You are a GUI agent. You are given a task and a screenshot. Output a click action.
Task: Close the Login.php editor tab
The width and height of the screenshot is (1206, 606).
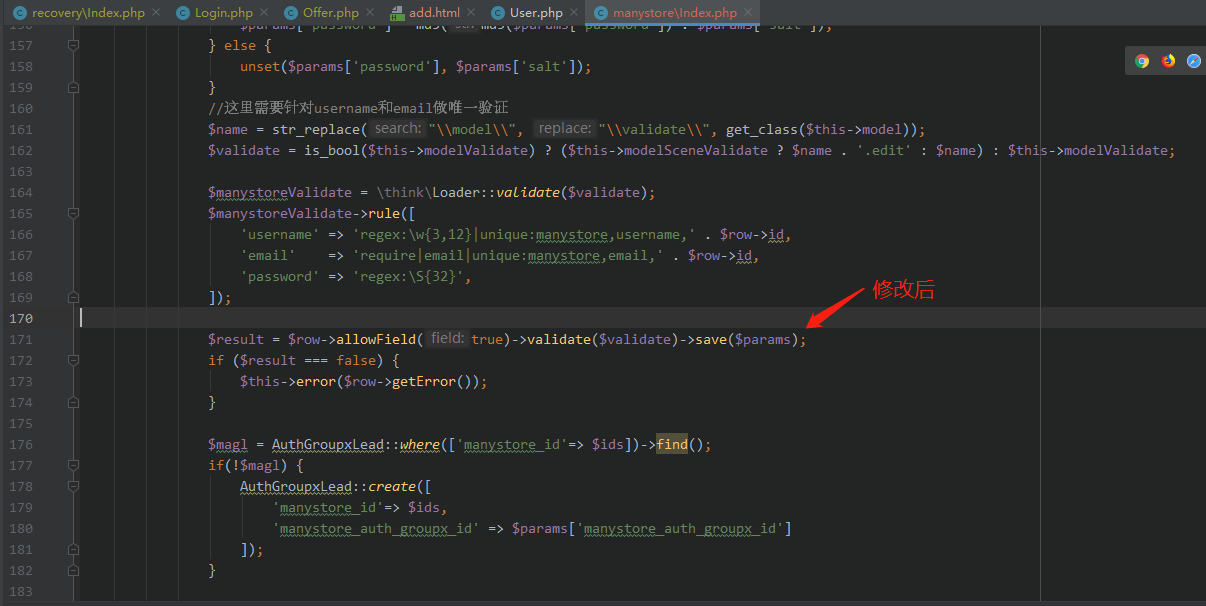click(x=263, y=13)
